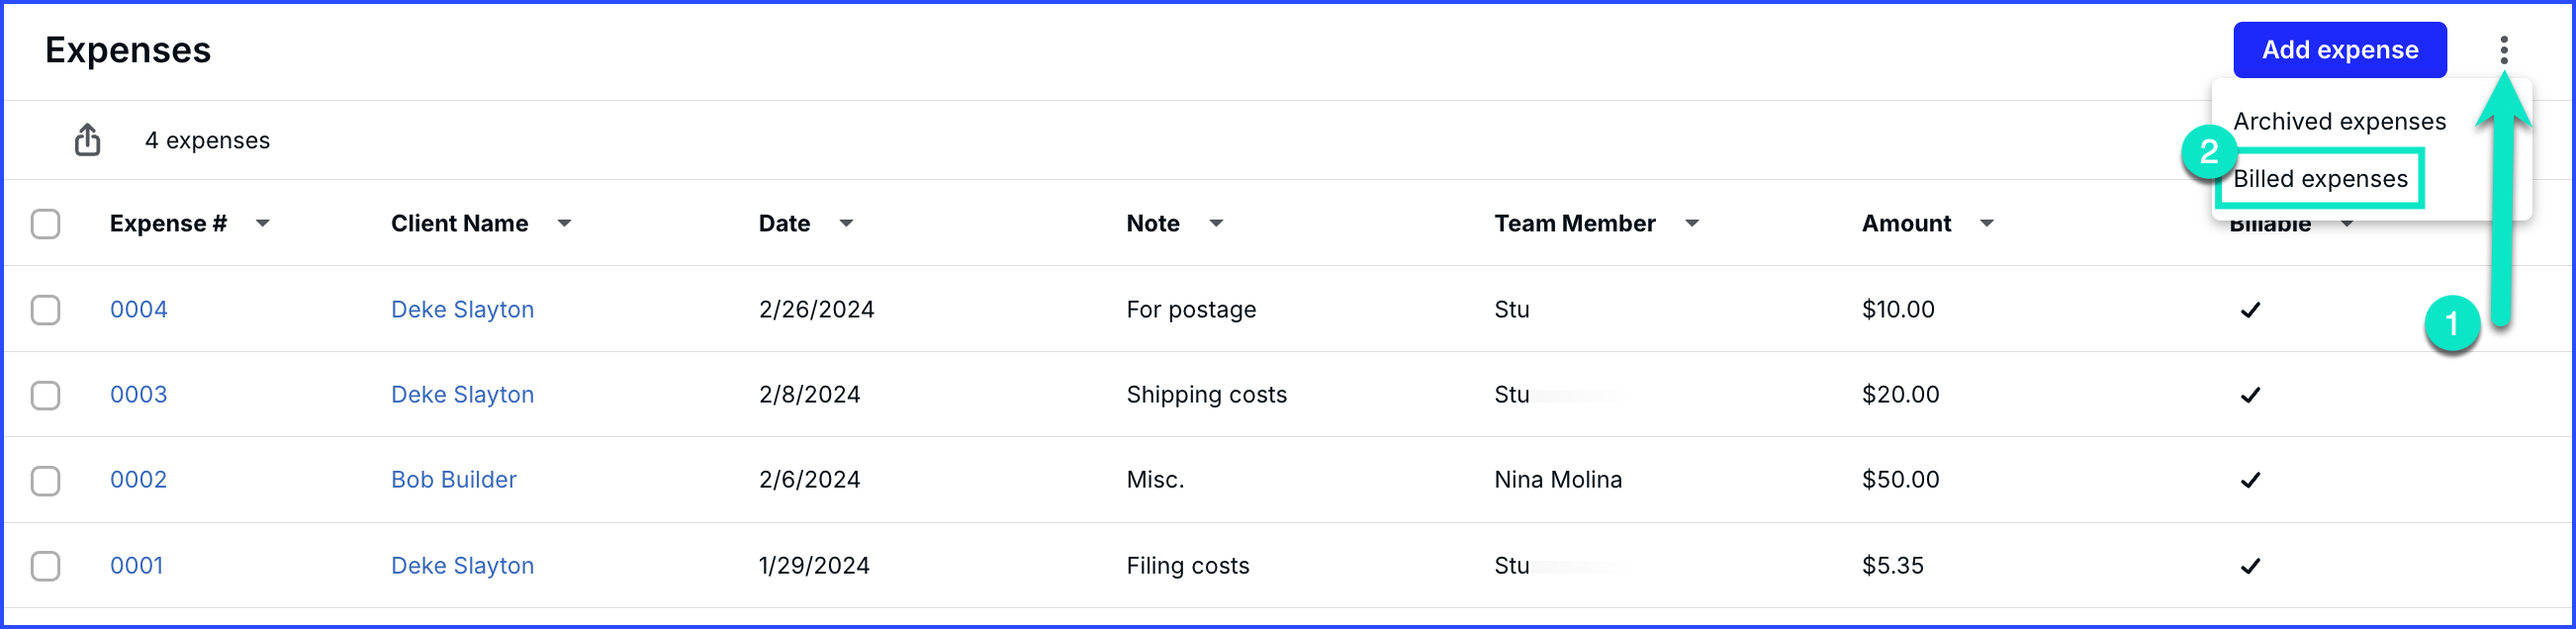Choose Archived expenses from the menu
This screenshot has width=2576, height=629.
[x=2339, y=121]
